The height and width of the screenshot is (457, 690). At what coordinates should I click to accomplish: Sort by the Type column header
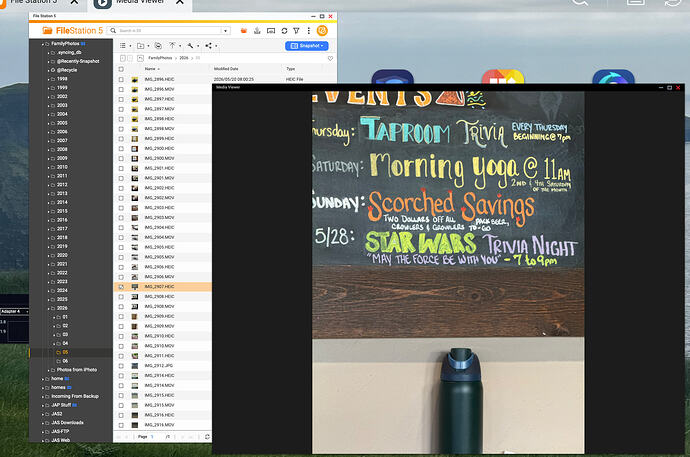click(290, 69)
